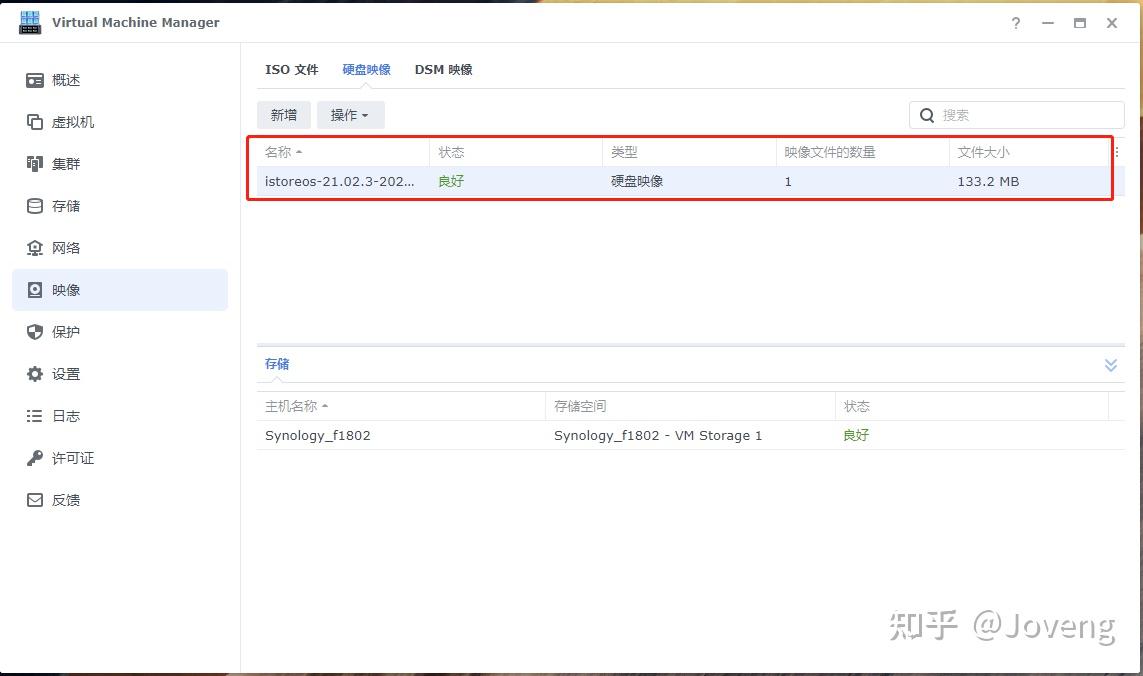Viewport: 1143px width, 676px height.
Task: Collapse the 存储 section with double chevron
Action: (x=1110, y=365)
